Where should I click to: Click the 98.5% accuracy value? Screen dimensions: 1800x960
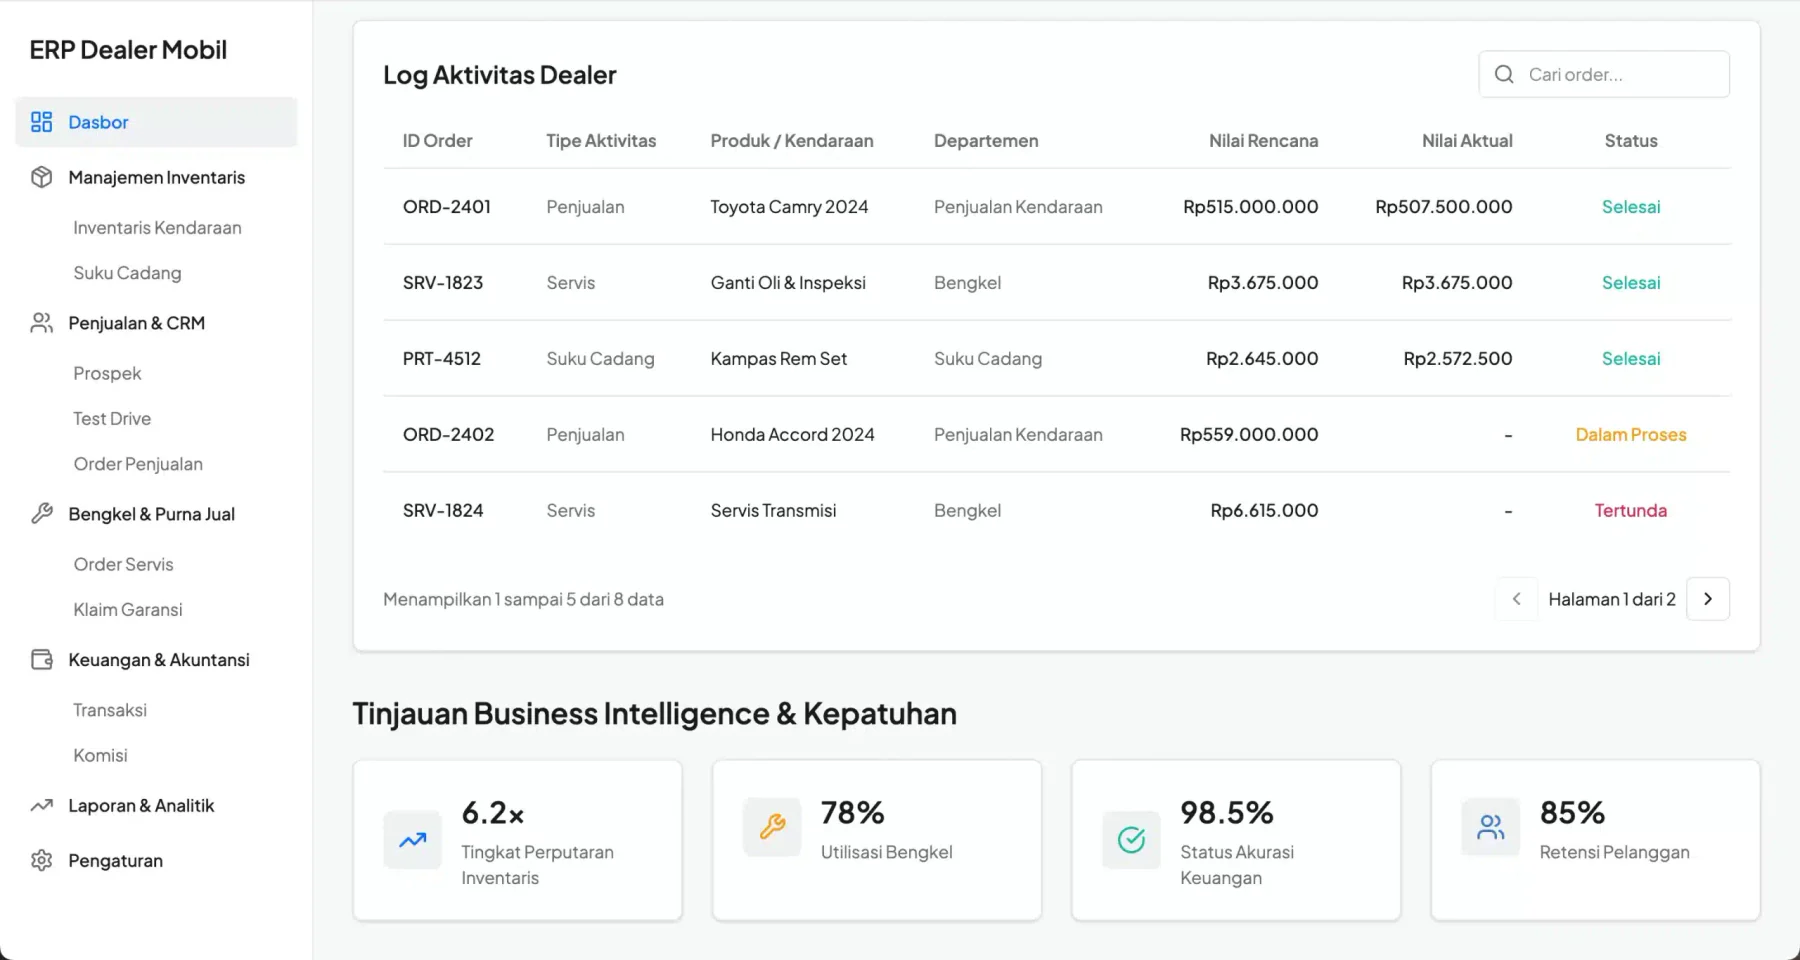tap(1227, 813)
